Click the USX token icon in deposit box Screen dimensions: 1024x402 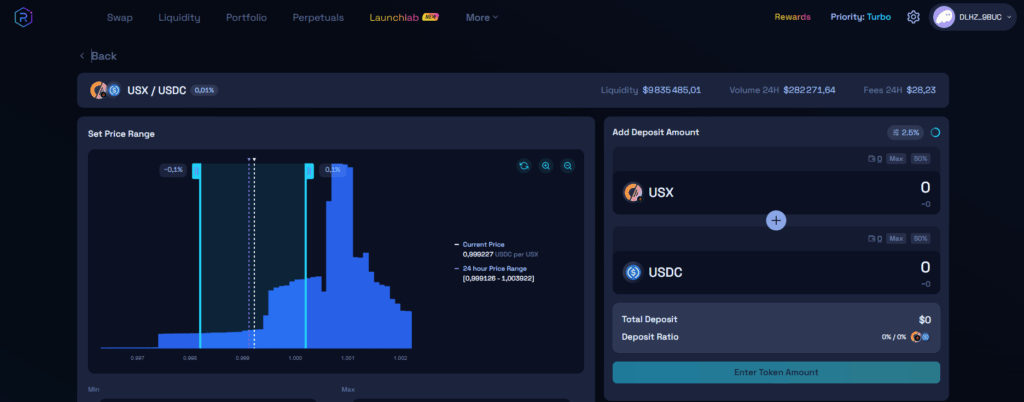632,192
